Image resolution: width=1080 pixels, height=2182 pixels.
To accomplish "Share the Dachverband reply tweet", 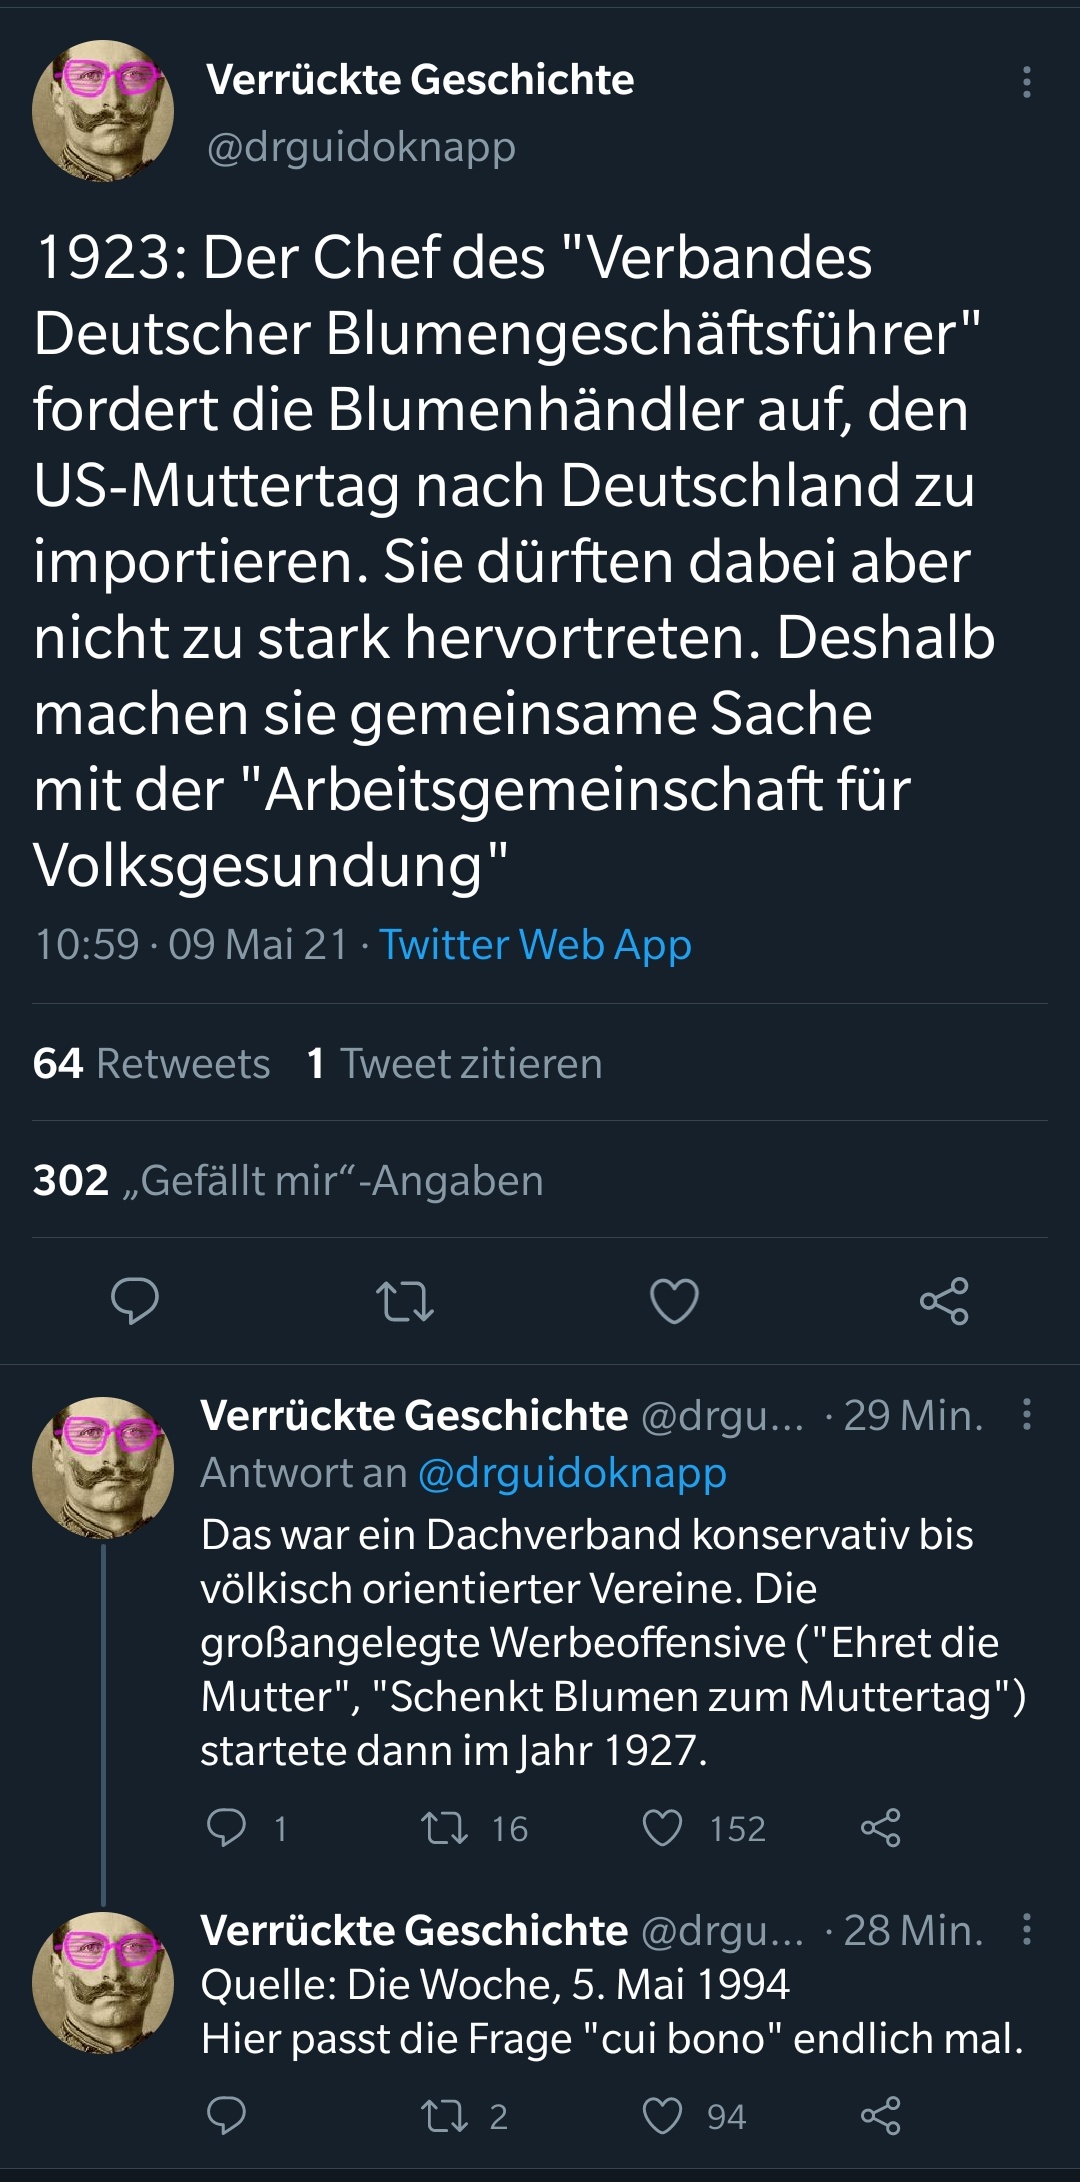I will click(880, 1828).
